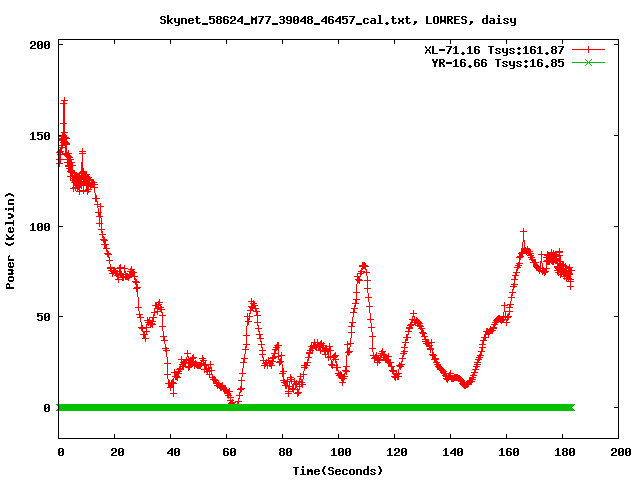The height and width of the screenshot is (480, 640).
Task: Click the red legend line sample
Action: click(x=588, y=50)
